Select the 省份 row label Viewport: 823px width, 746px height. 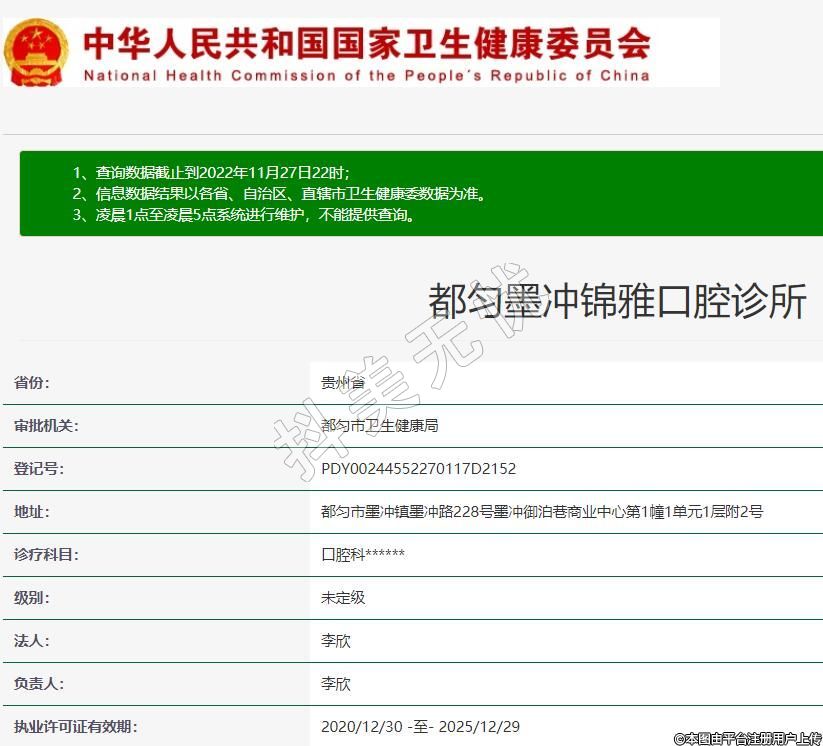coord(32,383)
